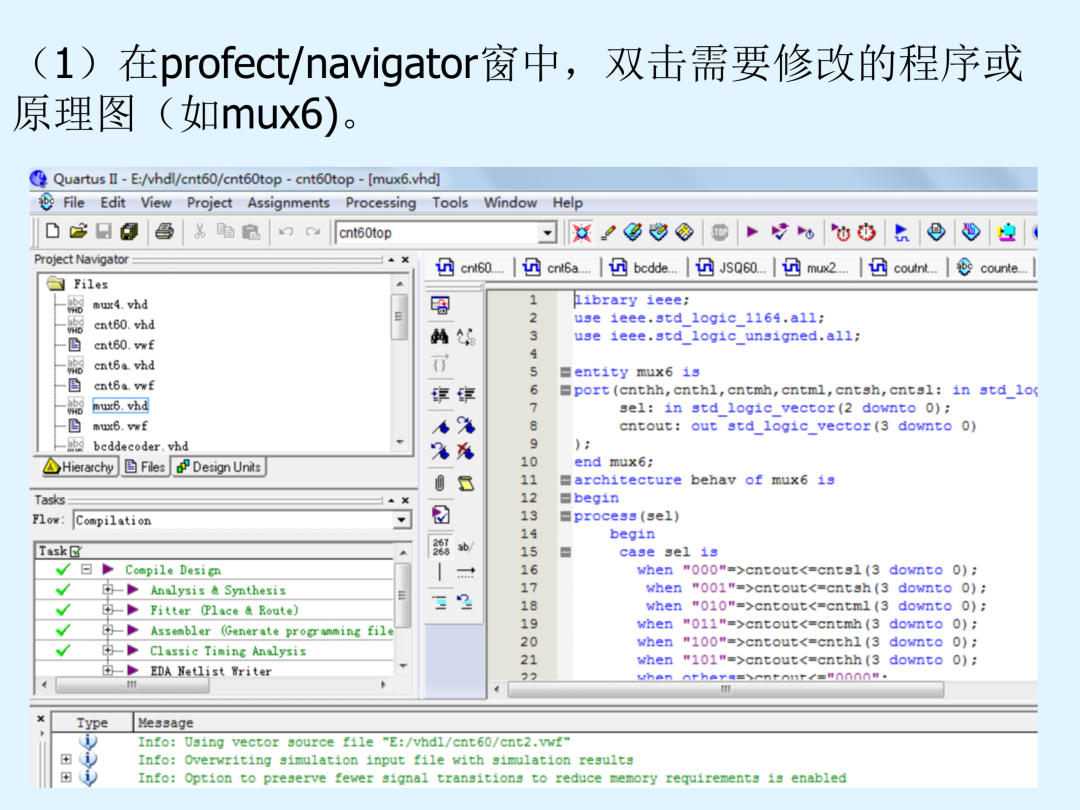Click the Copy toolbar icon
Image resolution: width=1080 pixels, height=810 pixels.
click(225, 231)
